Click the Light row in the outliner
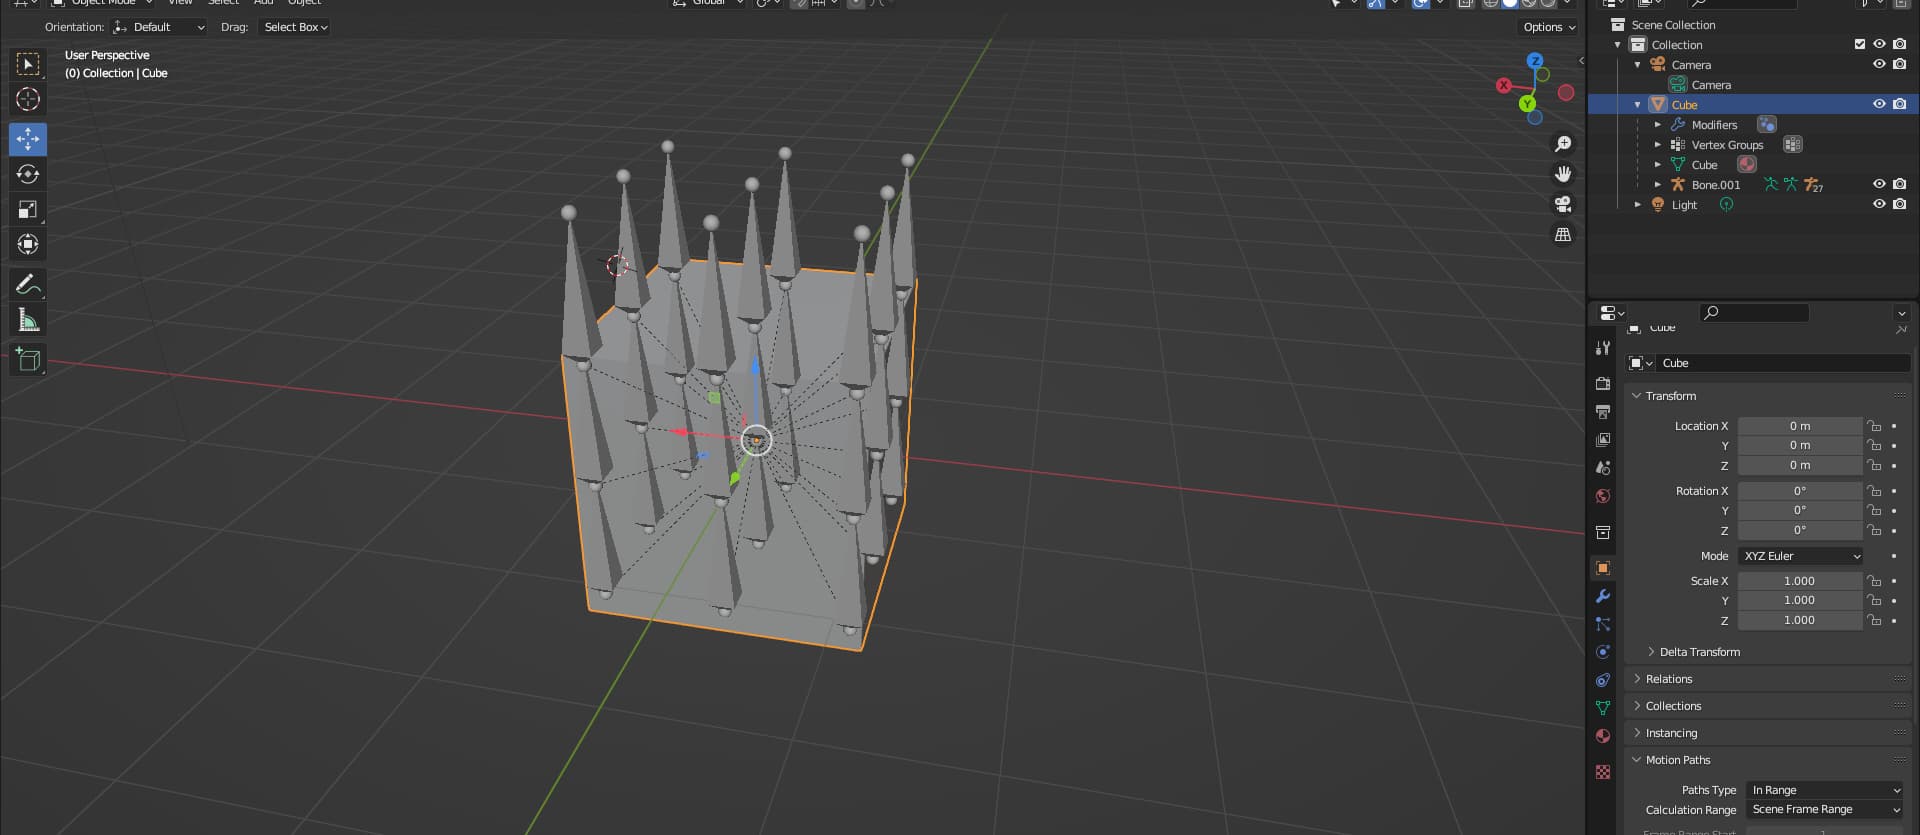Viewport: 1920px width, 835px height. (x=1752, y=204)
